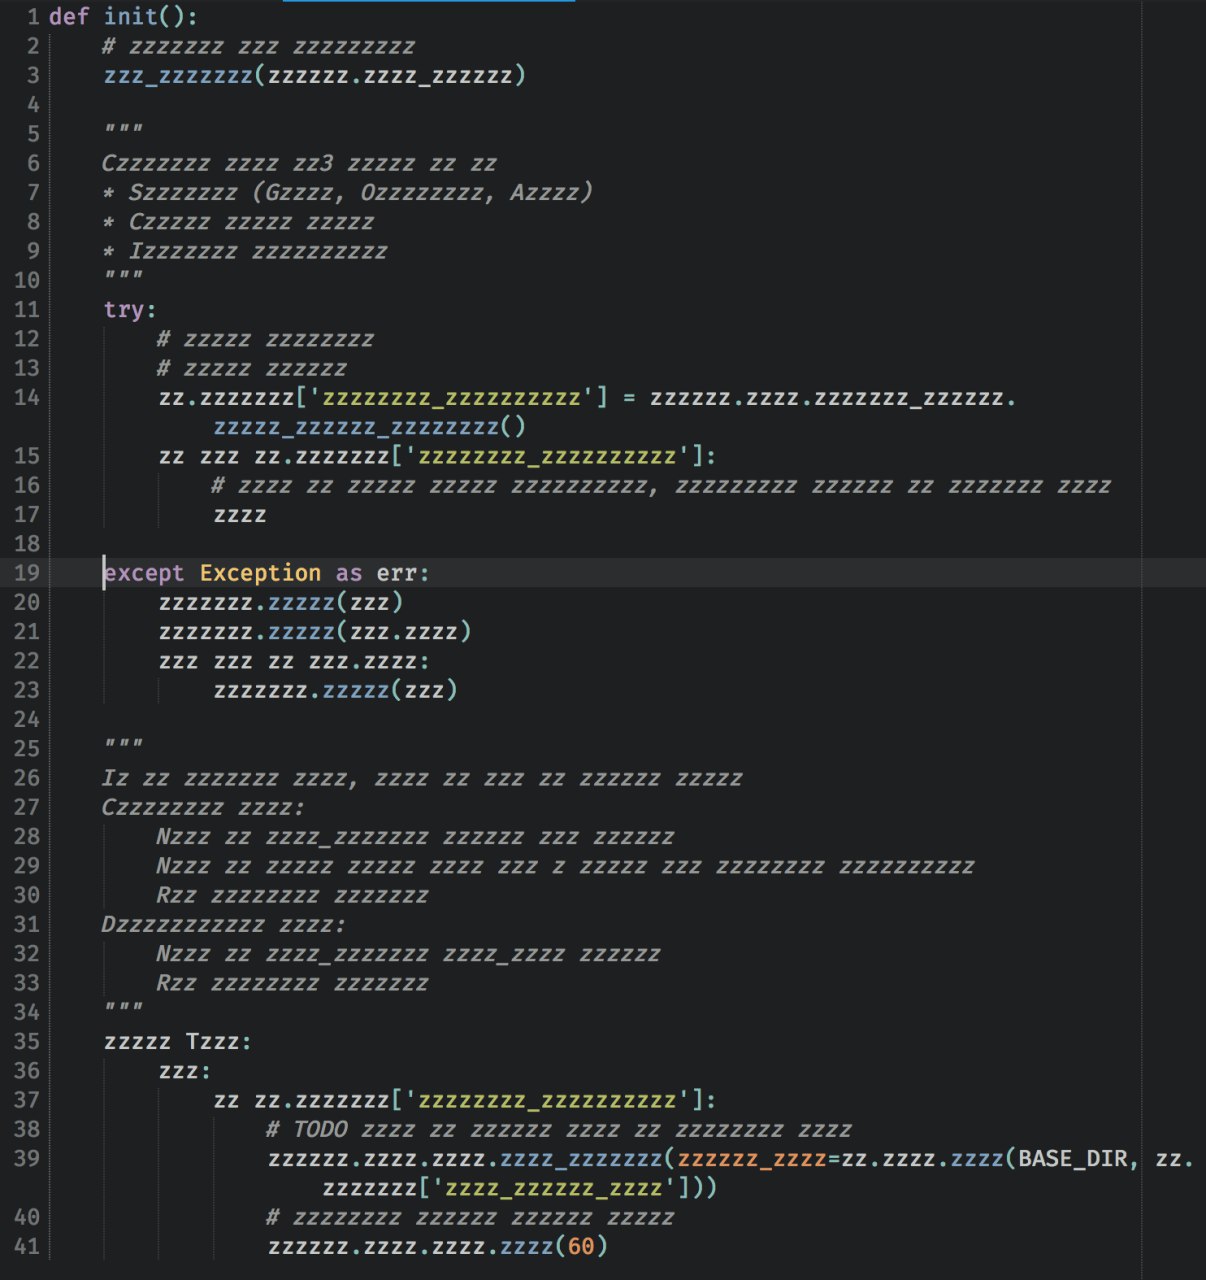
Task: Click the except keyword on line 19
Action: tap(144, 573)
